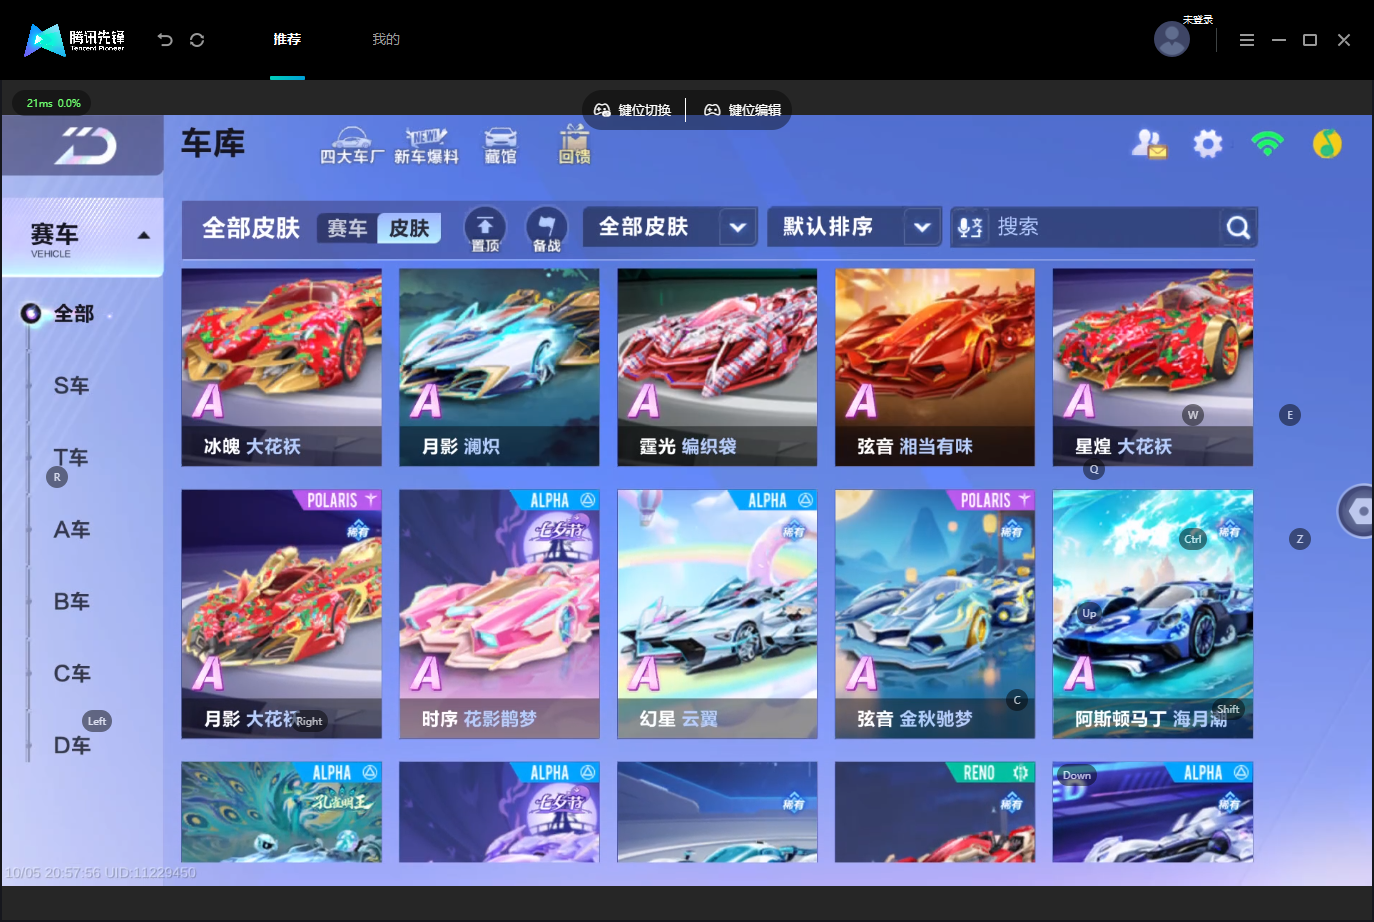Click the 置顶 pin-to-top icon
Viewport: 1374px width, 922px height.
point(485,229)
